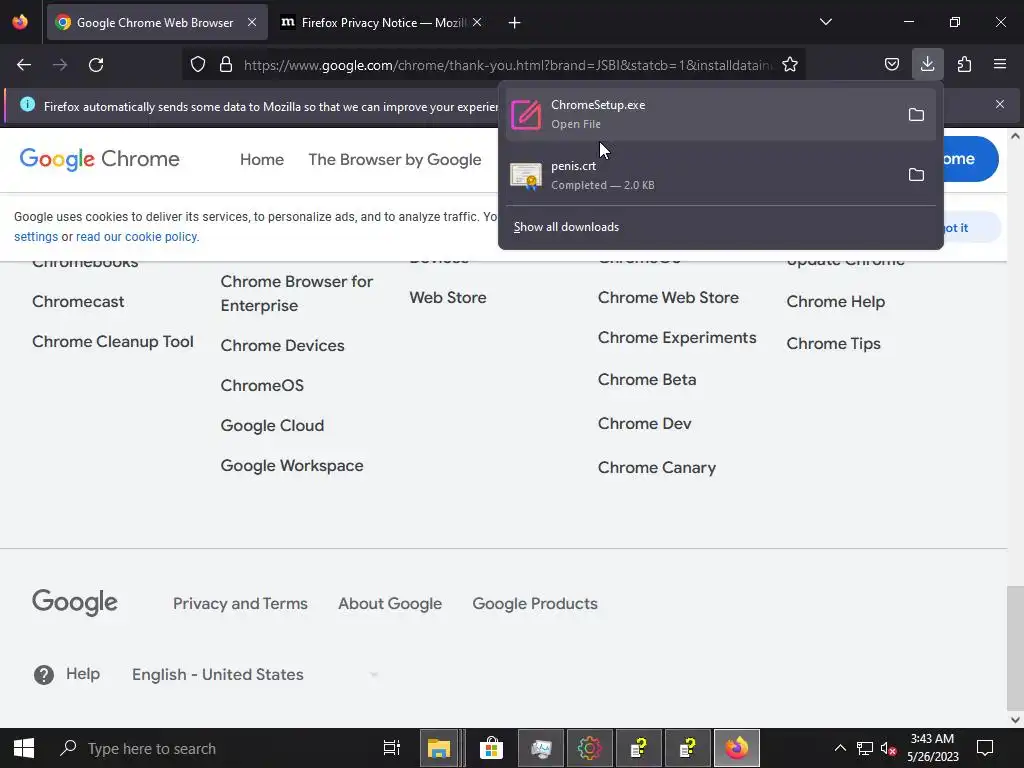Click Firefox icon on taskbar
Screen dimensions: 1024x768
[737, 748]
